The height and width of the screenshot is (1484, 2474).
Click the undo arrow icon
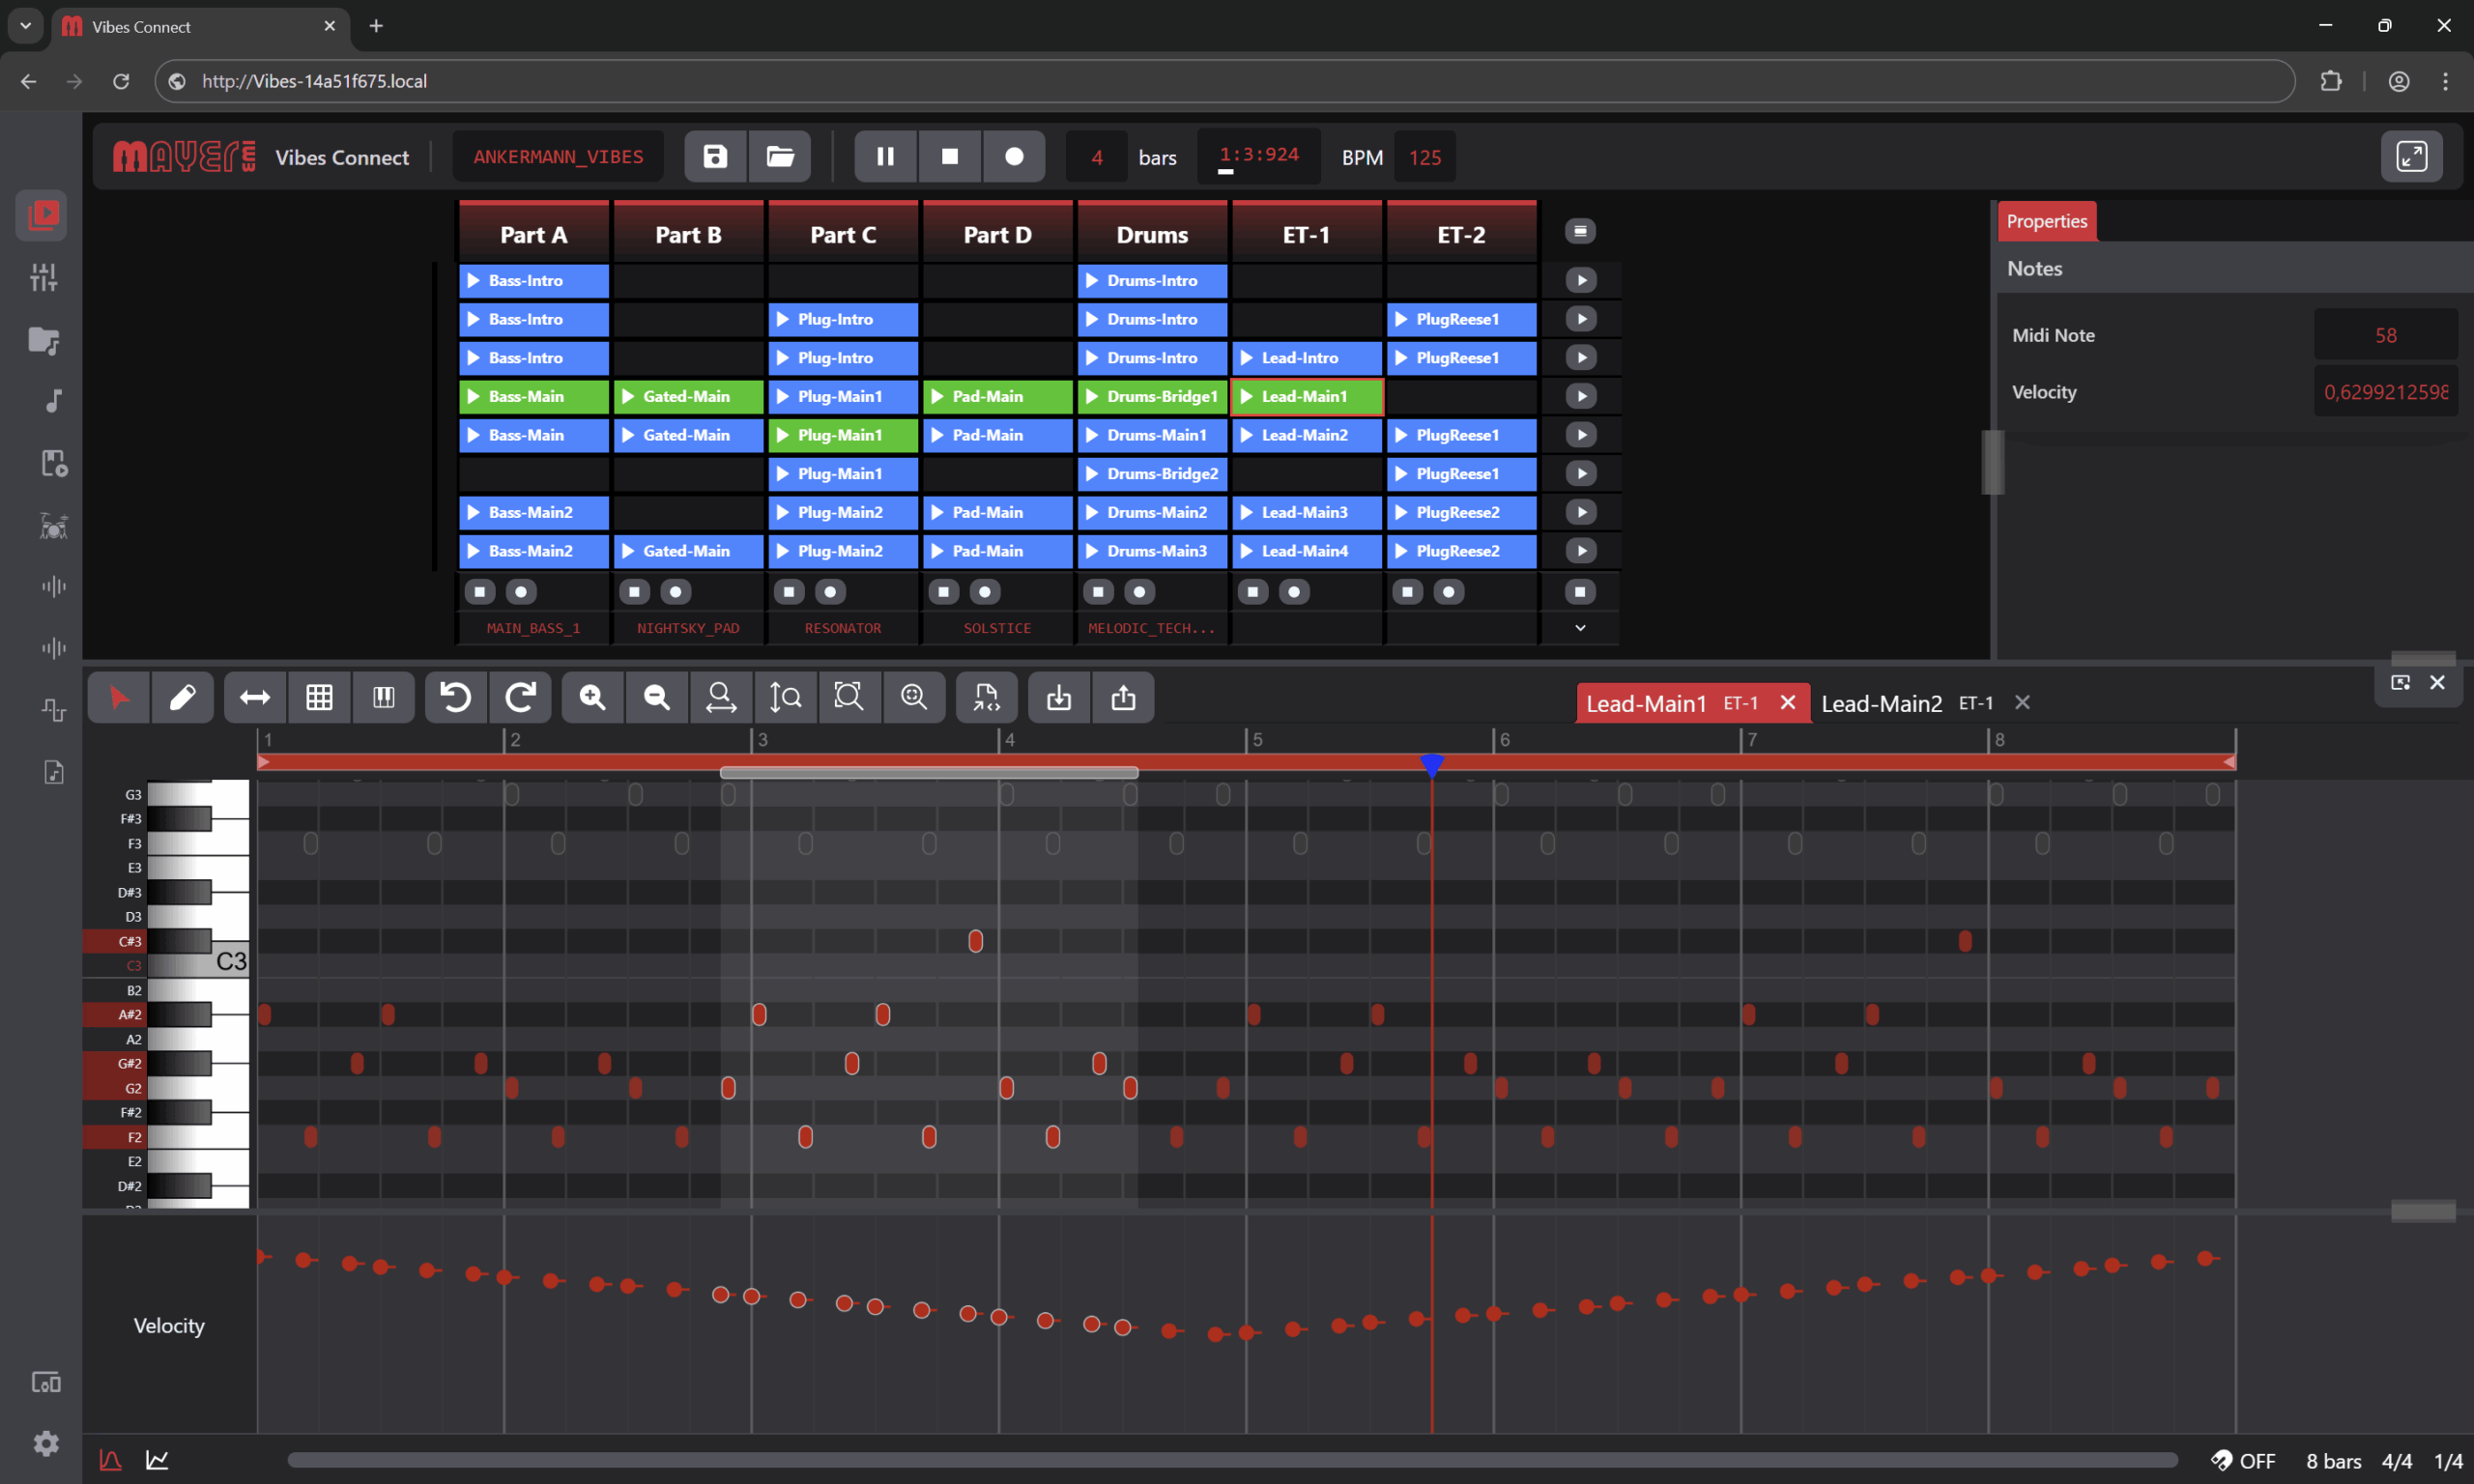pos(456,697)
